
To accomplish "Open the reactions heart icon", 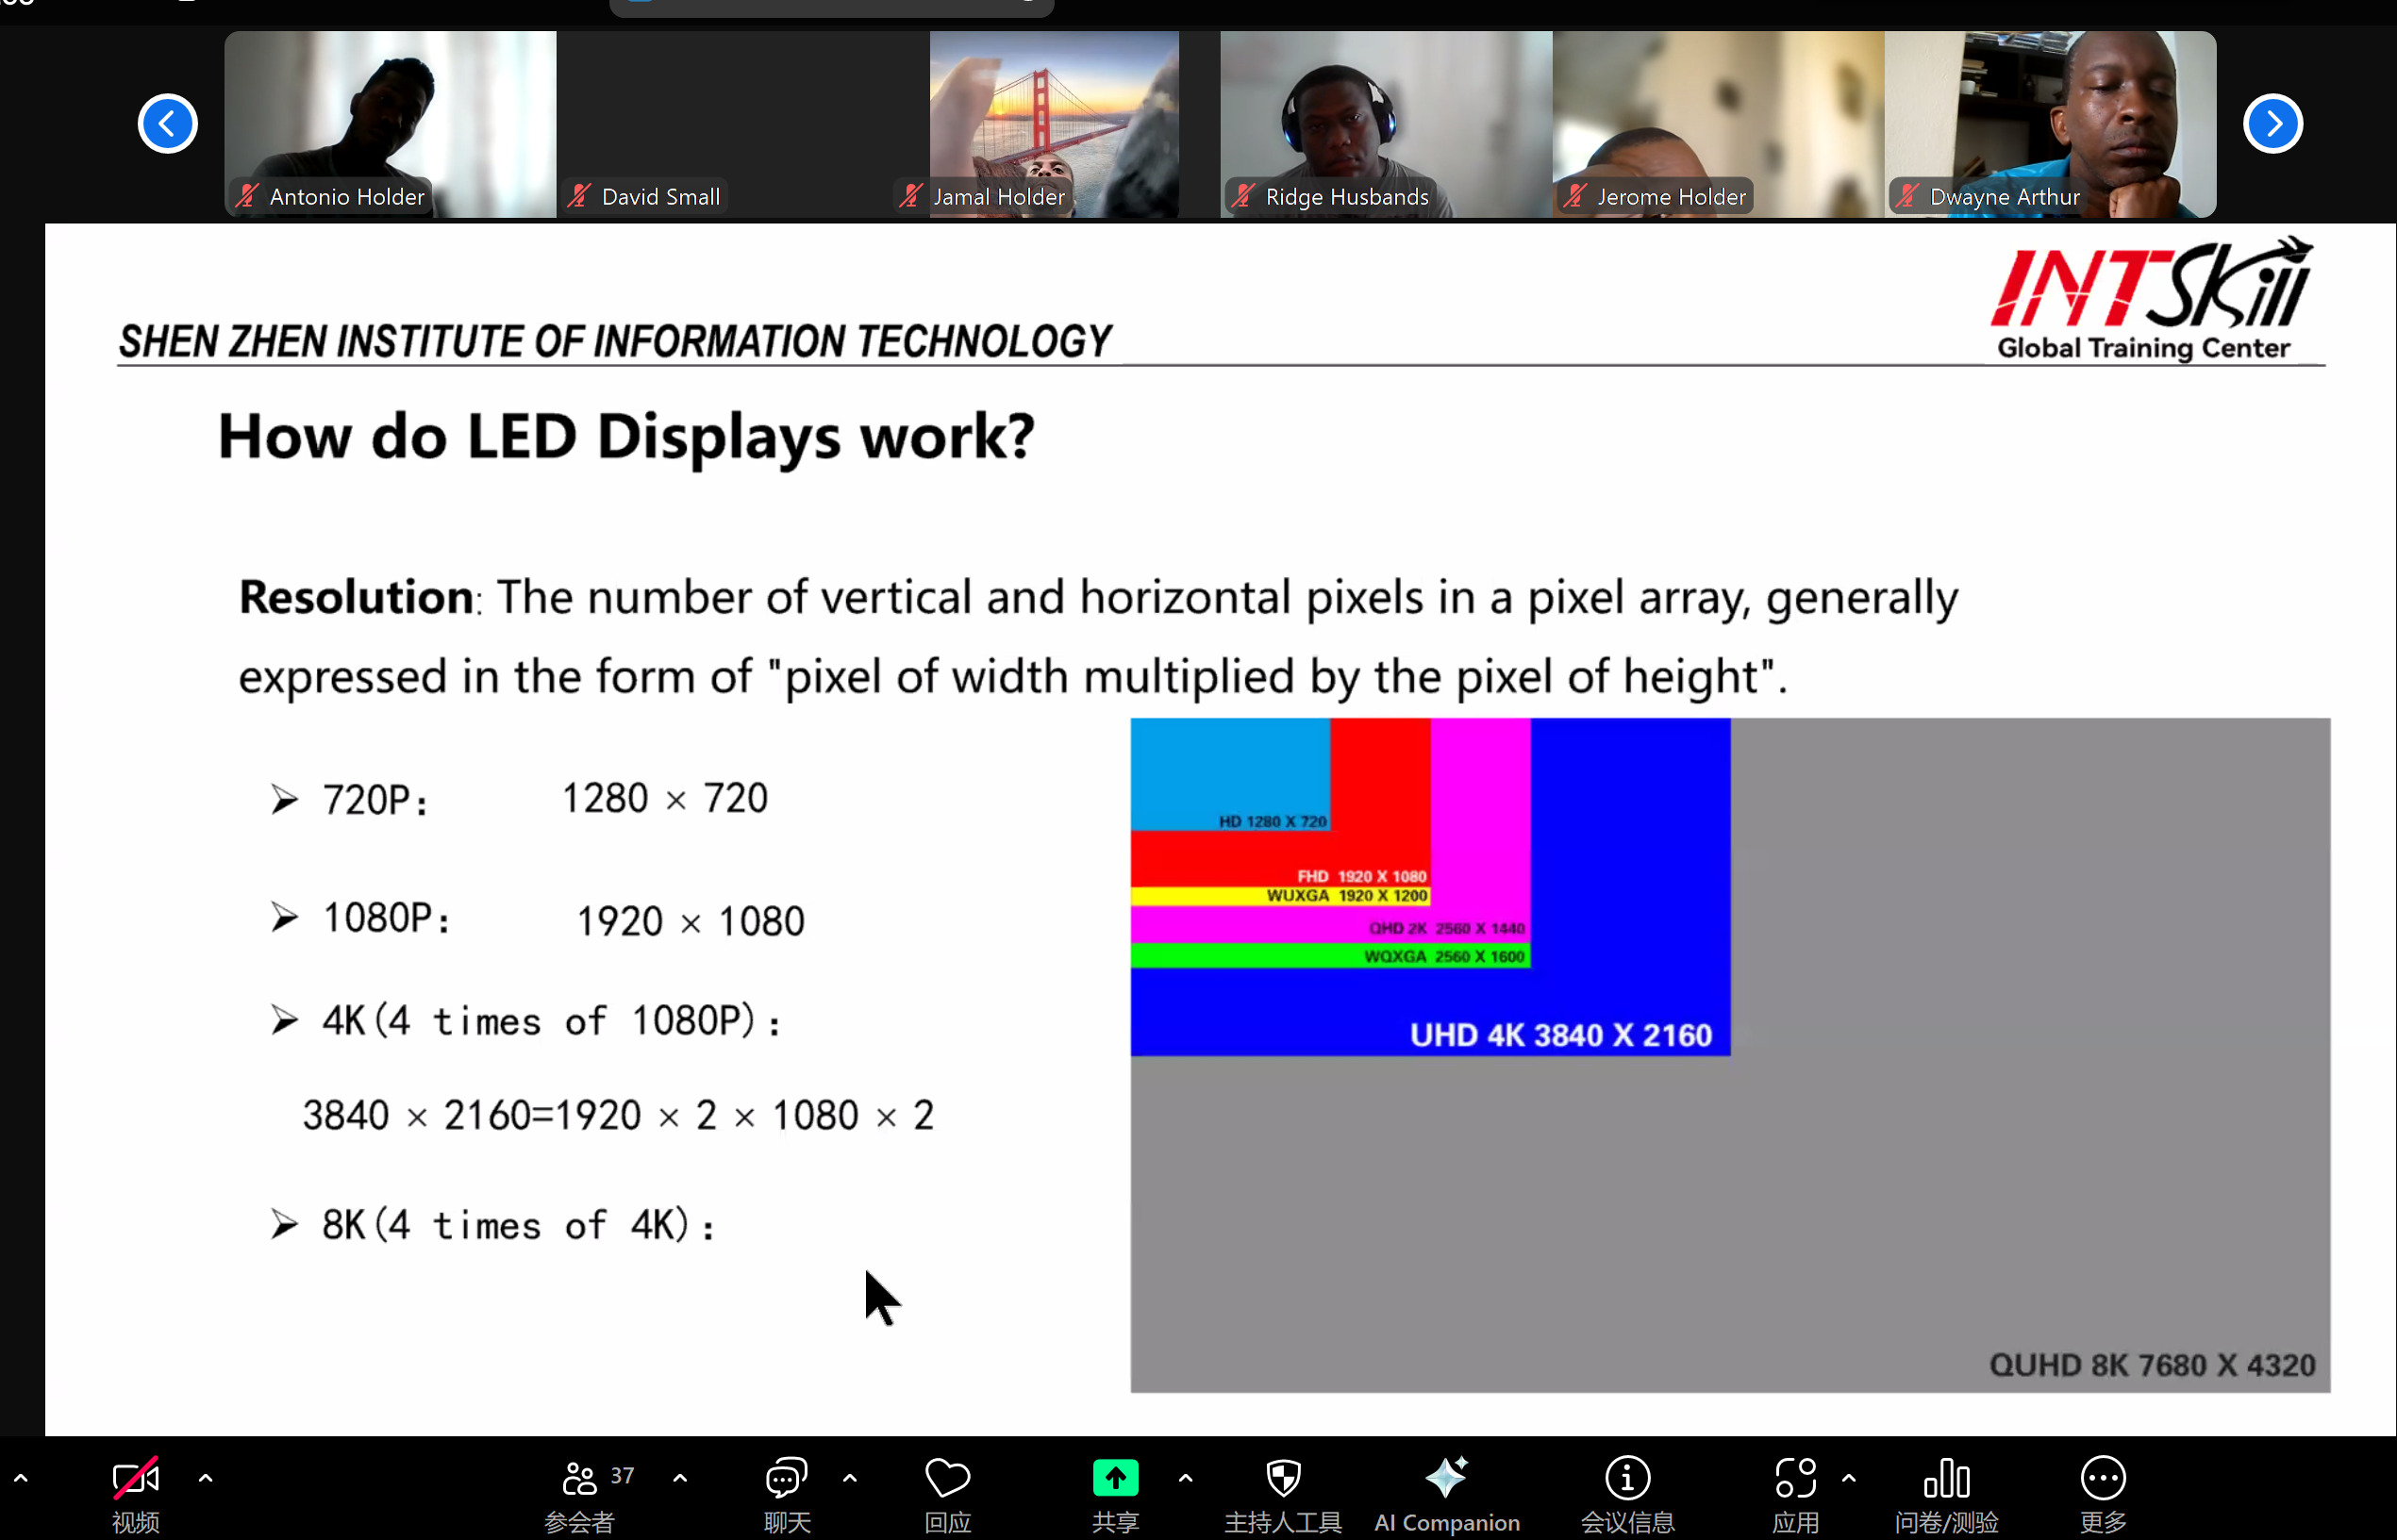I will (947, 1478).
